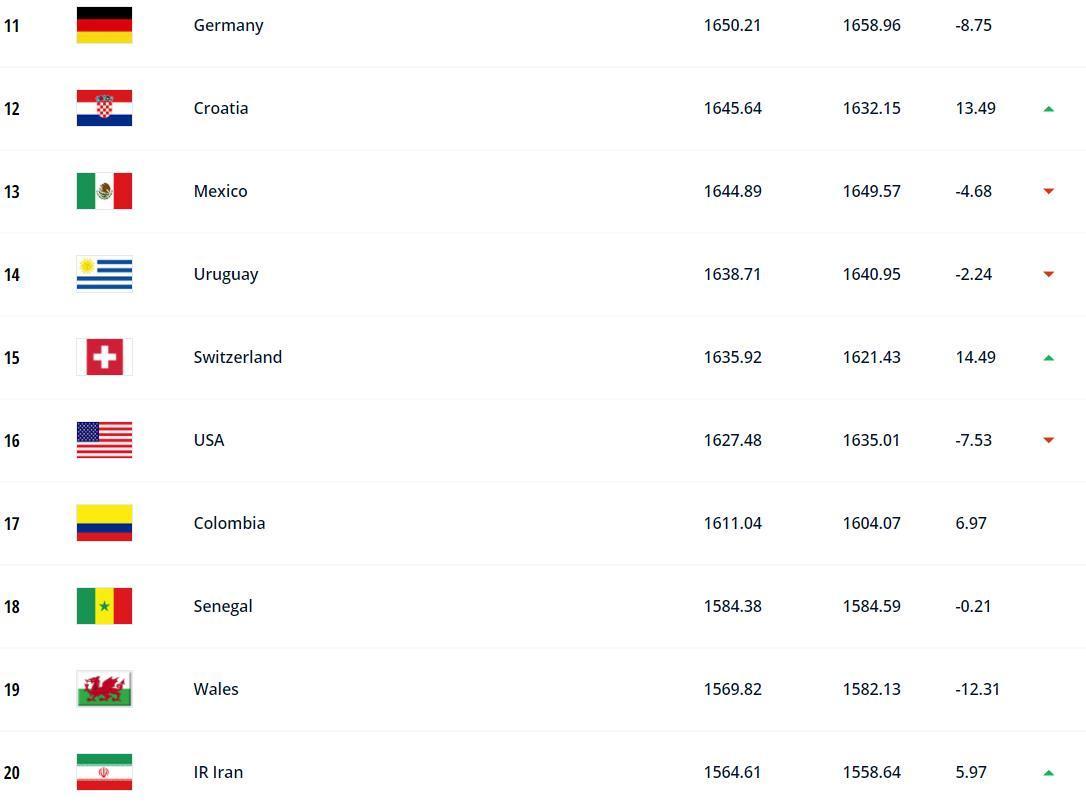The image size is (1086, 808).
Task: Click the Switzerland flag icon
Action: coord(104,357)
